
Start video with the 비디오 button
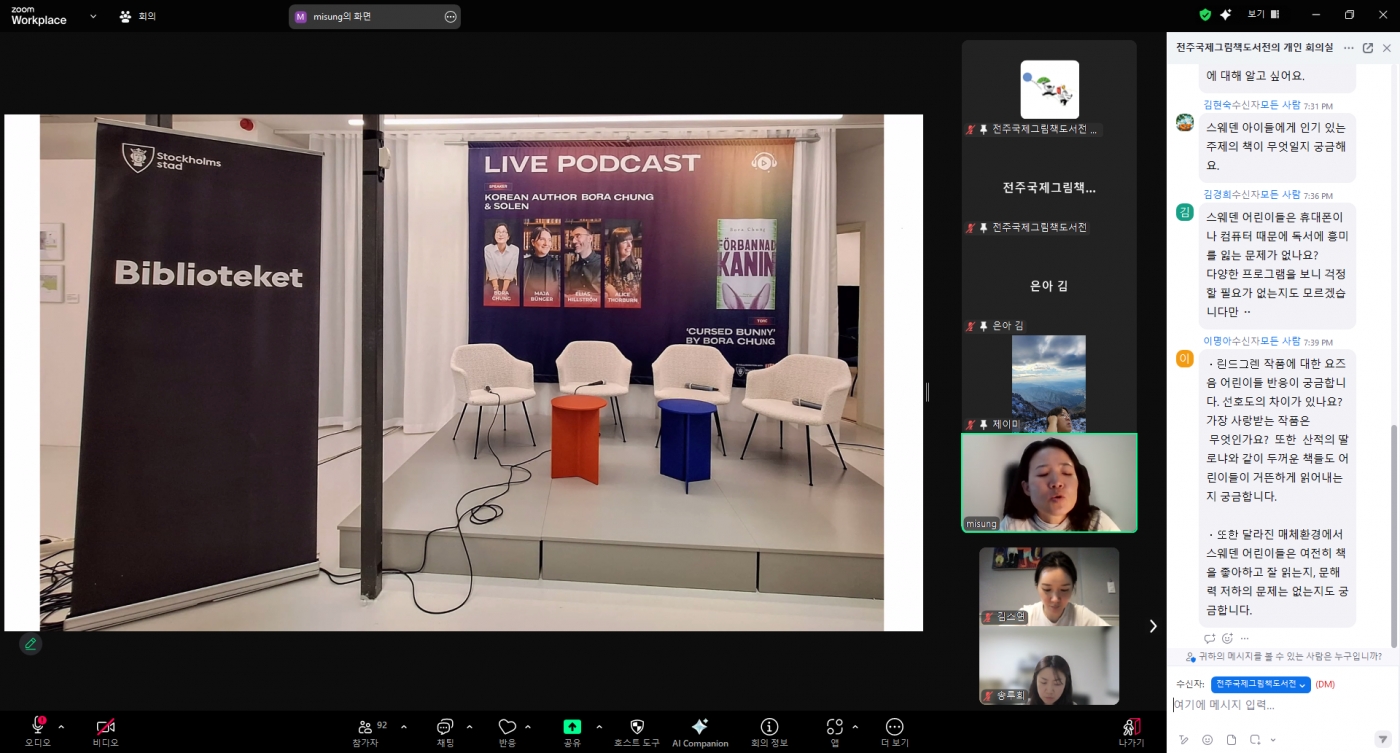point(105,731)
